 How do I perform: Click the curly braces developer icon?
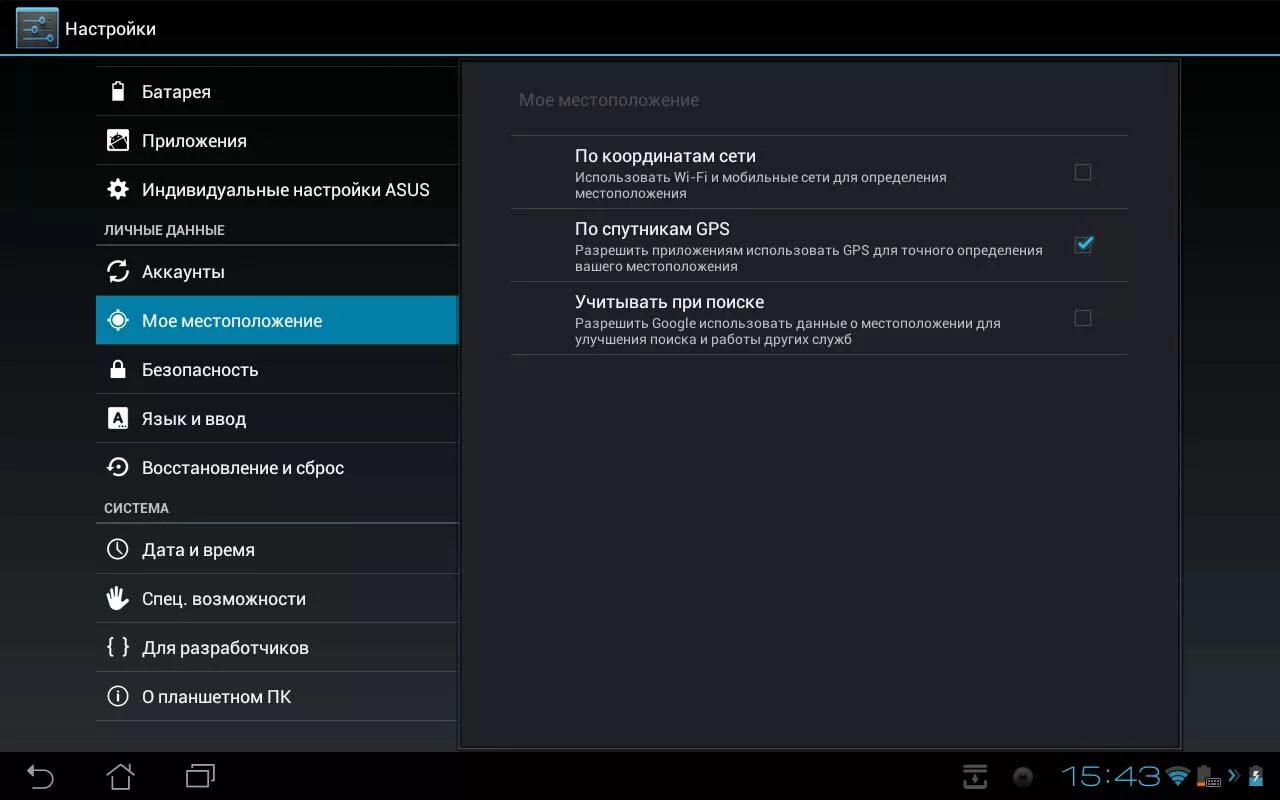click(x=118, y=647)
